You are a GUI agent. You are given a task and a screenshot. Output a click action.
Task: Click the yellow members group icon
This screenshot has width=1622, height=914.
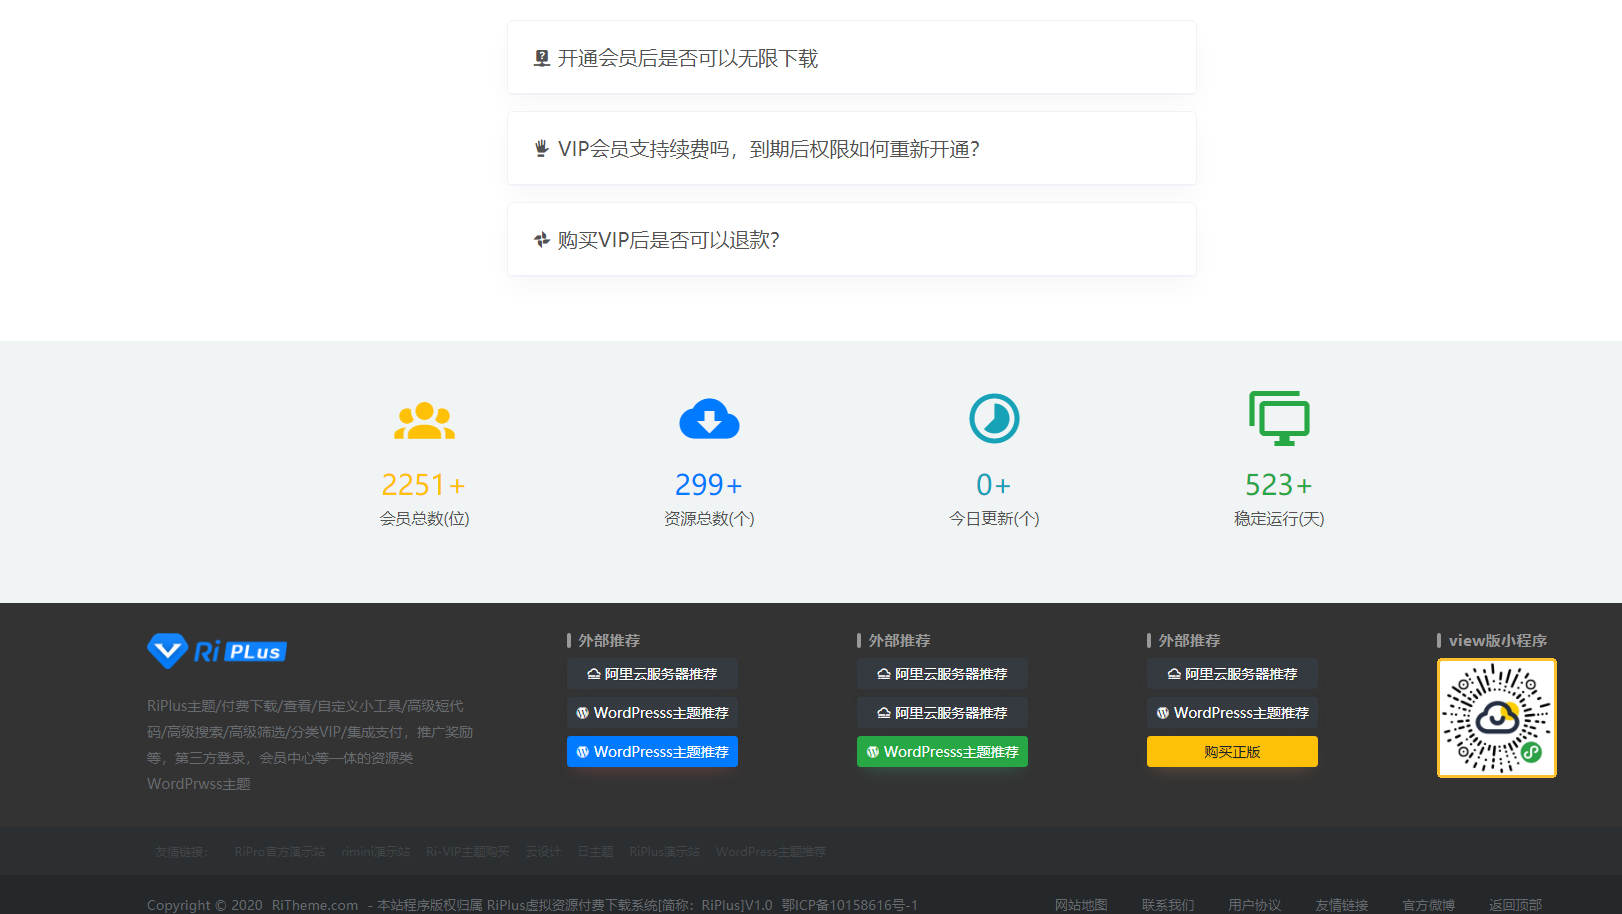click(424, 420)
